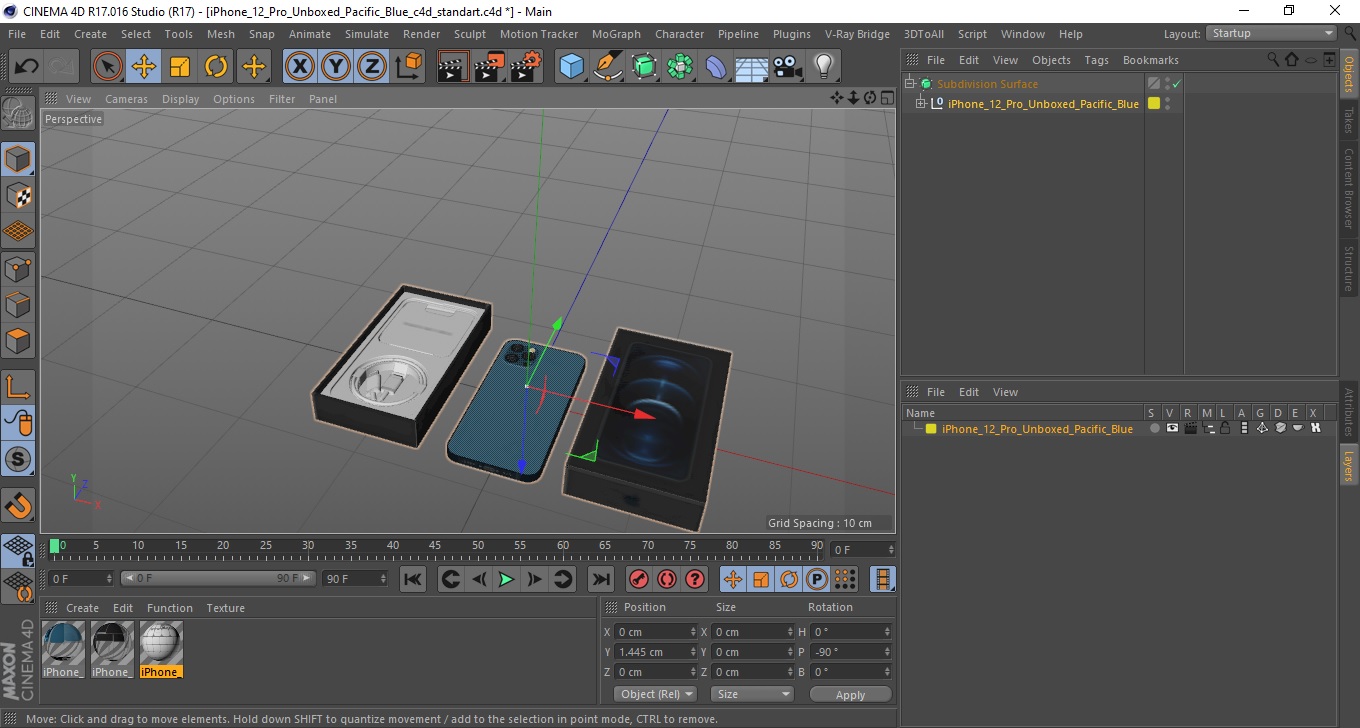Open the material manager Texture menu
The height and width of the screenshot is (728, 1360).
click(225, 608)
